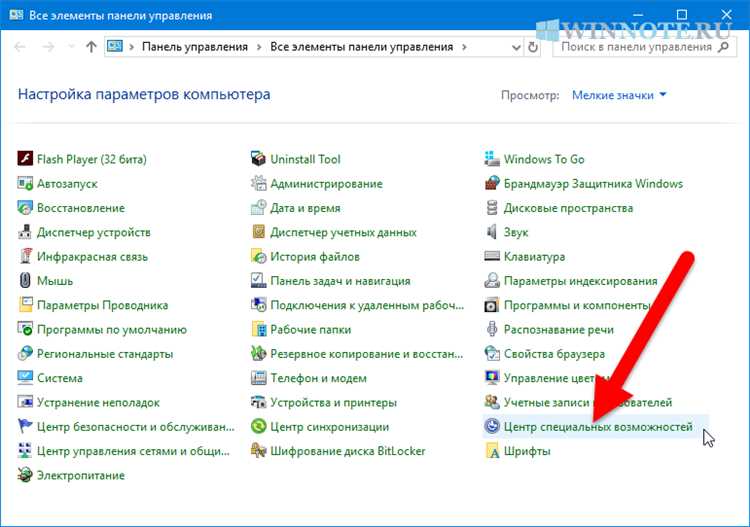Image resolution: width=750 pixels, height=527 pixels.
Task: Open the Шрифты icon
Action: 492,450
